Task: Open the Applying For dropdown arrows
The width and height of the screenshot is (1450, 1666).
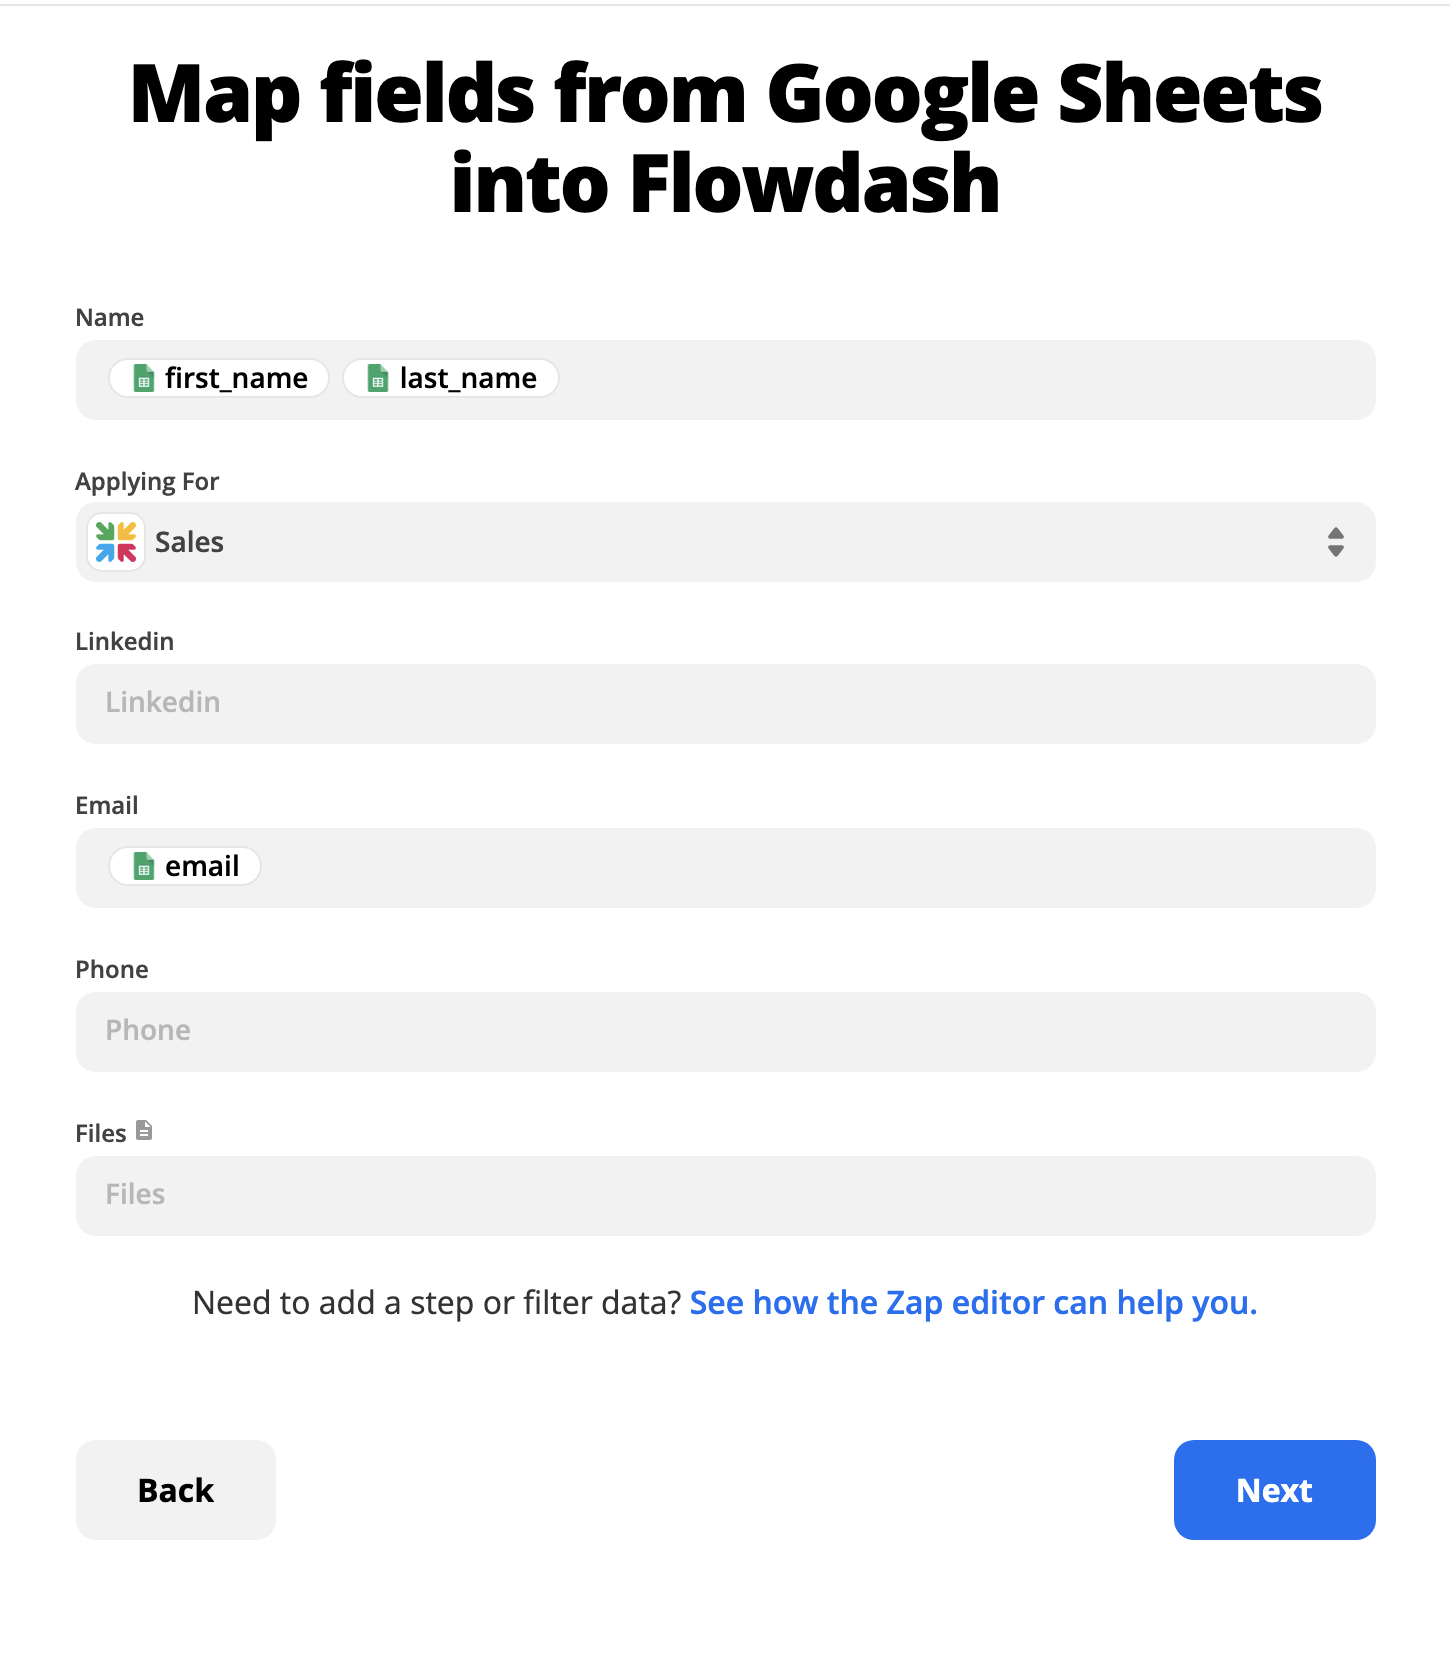Action: [1335, 542]
